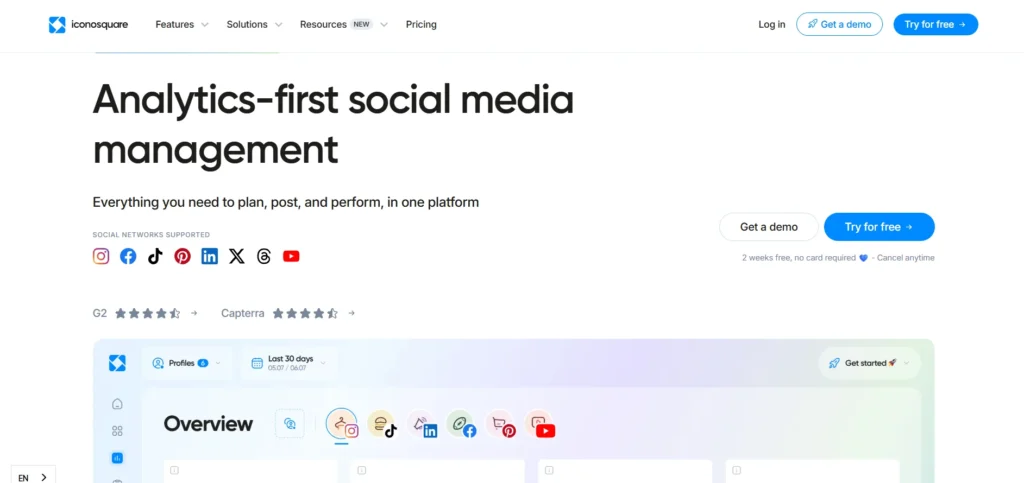Click the Iconosquare logo in the header

(88, 25)
